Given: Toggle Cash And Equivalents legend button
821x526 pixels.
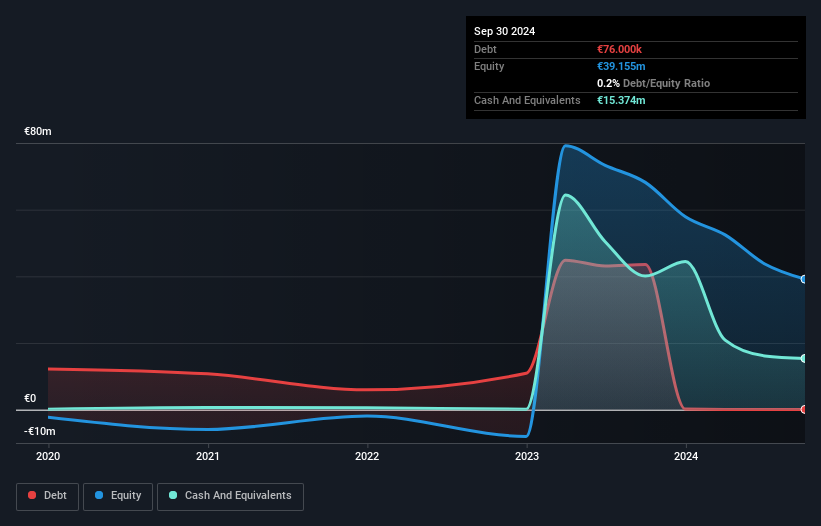Looking at the screenshot, I should point(230,496).
